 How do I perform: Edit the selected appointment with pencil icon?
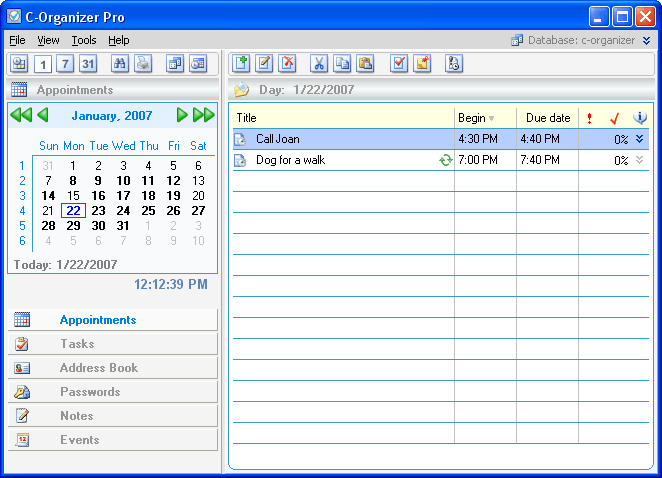pyautogui.click(x=264, y=64)
